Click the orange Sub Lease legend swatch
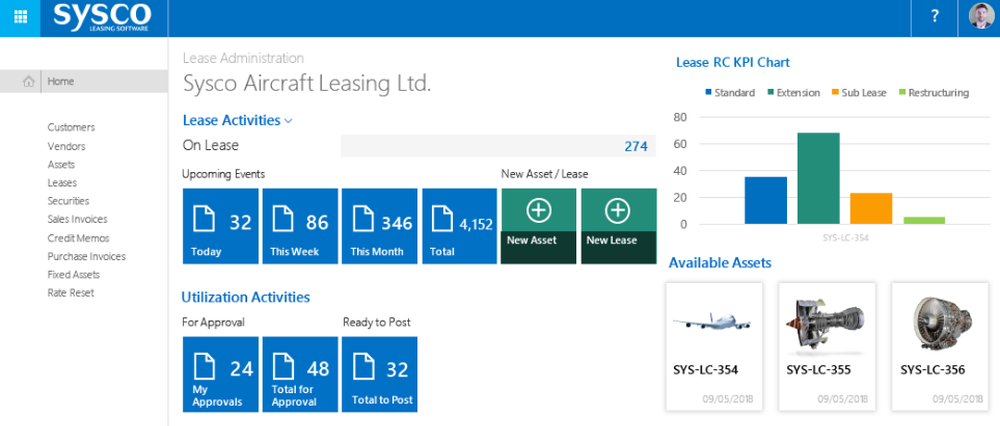The height and width of the screenshot is (426, 1000). (x=835, y=92)
